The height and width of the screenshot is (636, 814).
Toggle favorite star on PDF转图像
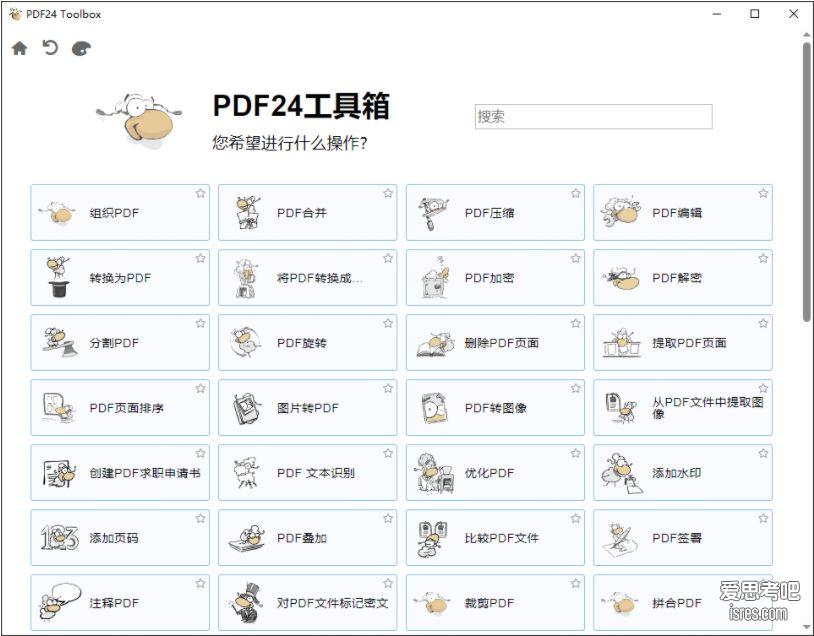[x=576, y=388]
